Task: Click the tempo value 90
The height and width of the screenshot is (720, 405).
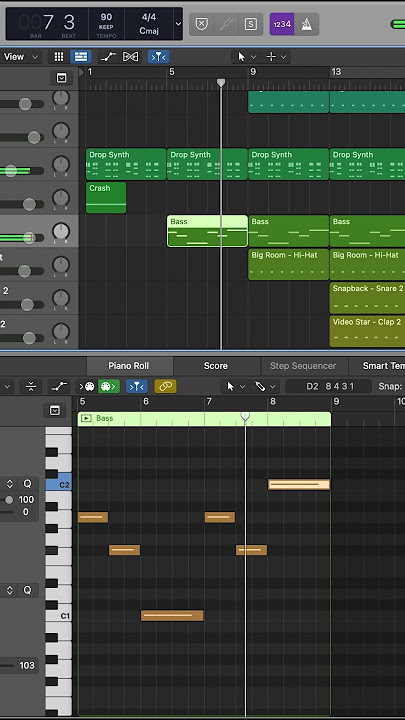Action: pos(106,17)
